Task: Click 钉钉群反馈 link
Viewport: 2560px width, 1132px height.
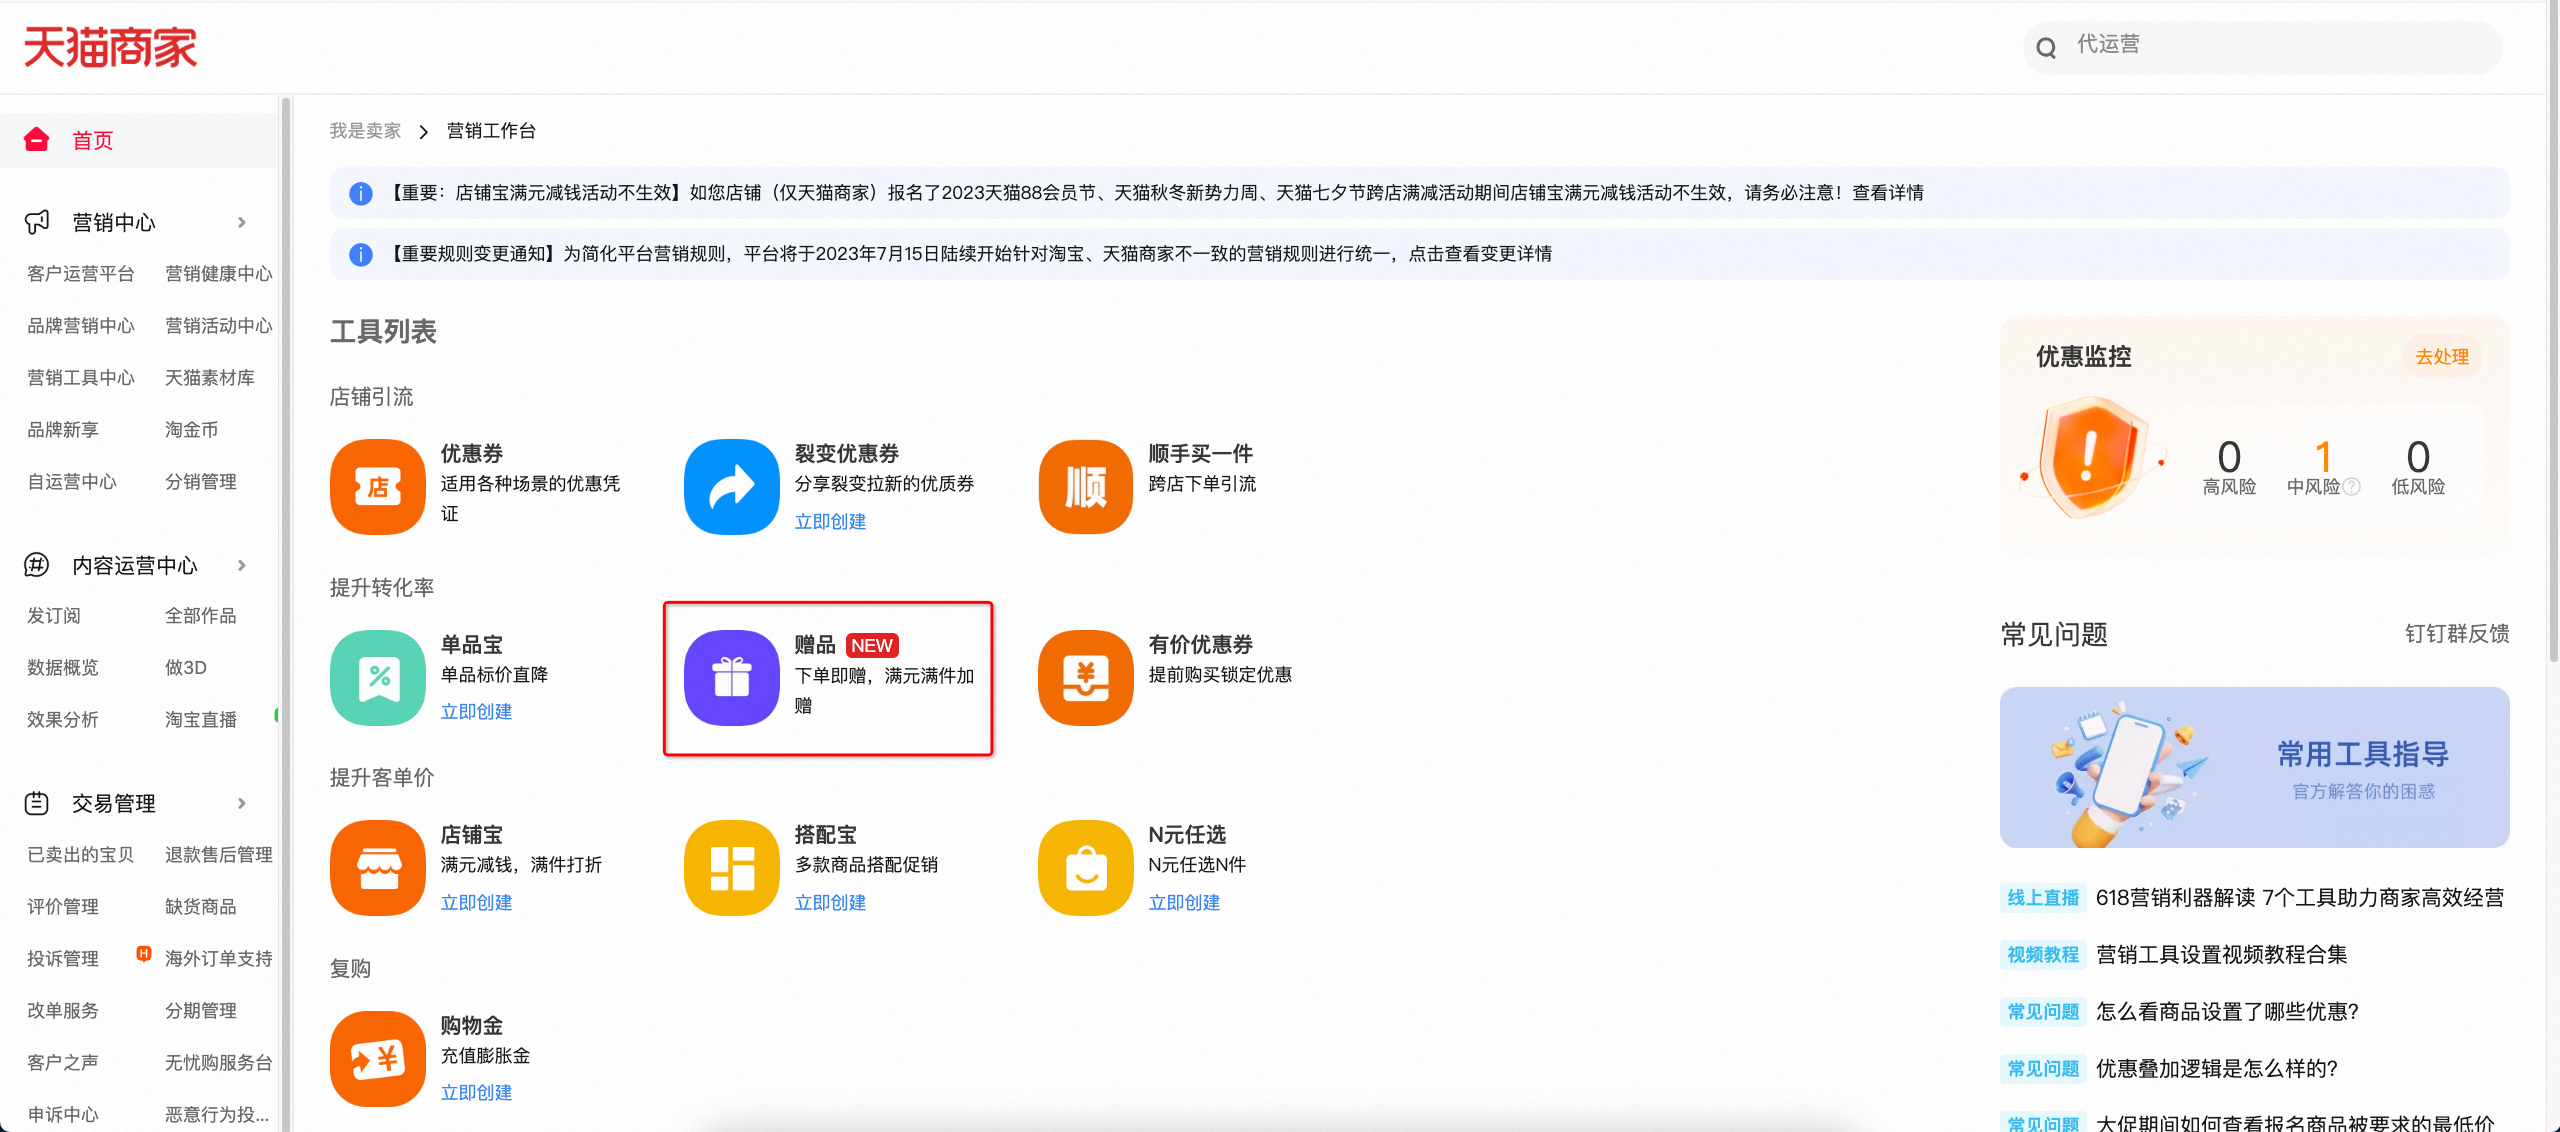Action: click(x=2457, y=634)
